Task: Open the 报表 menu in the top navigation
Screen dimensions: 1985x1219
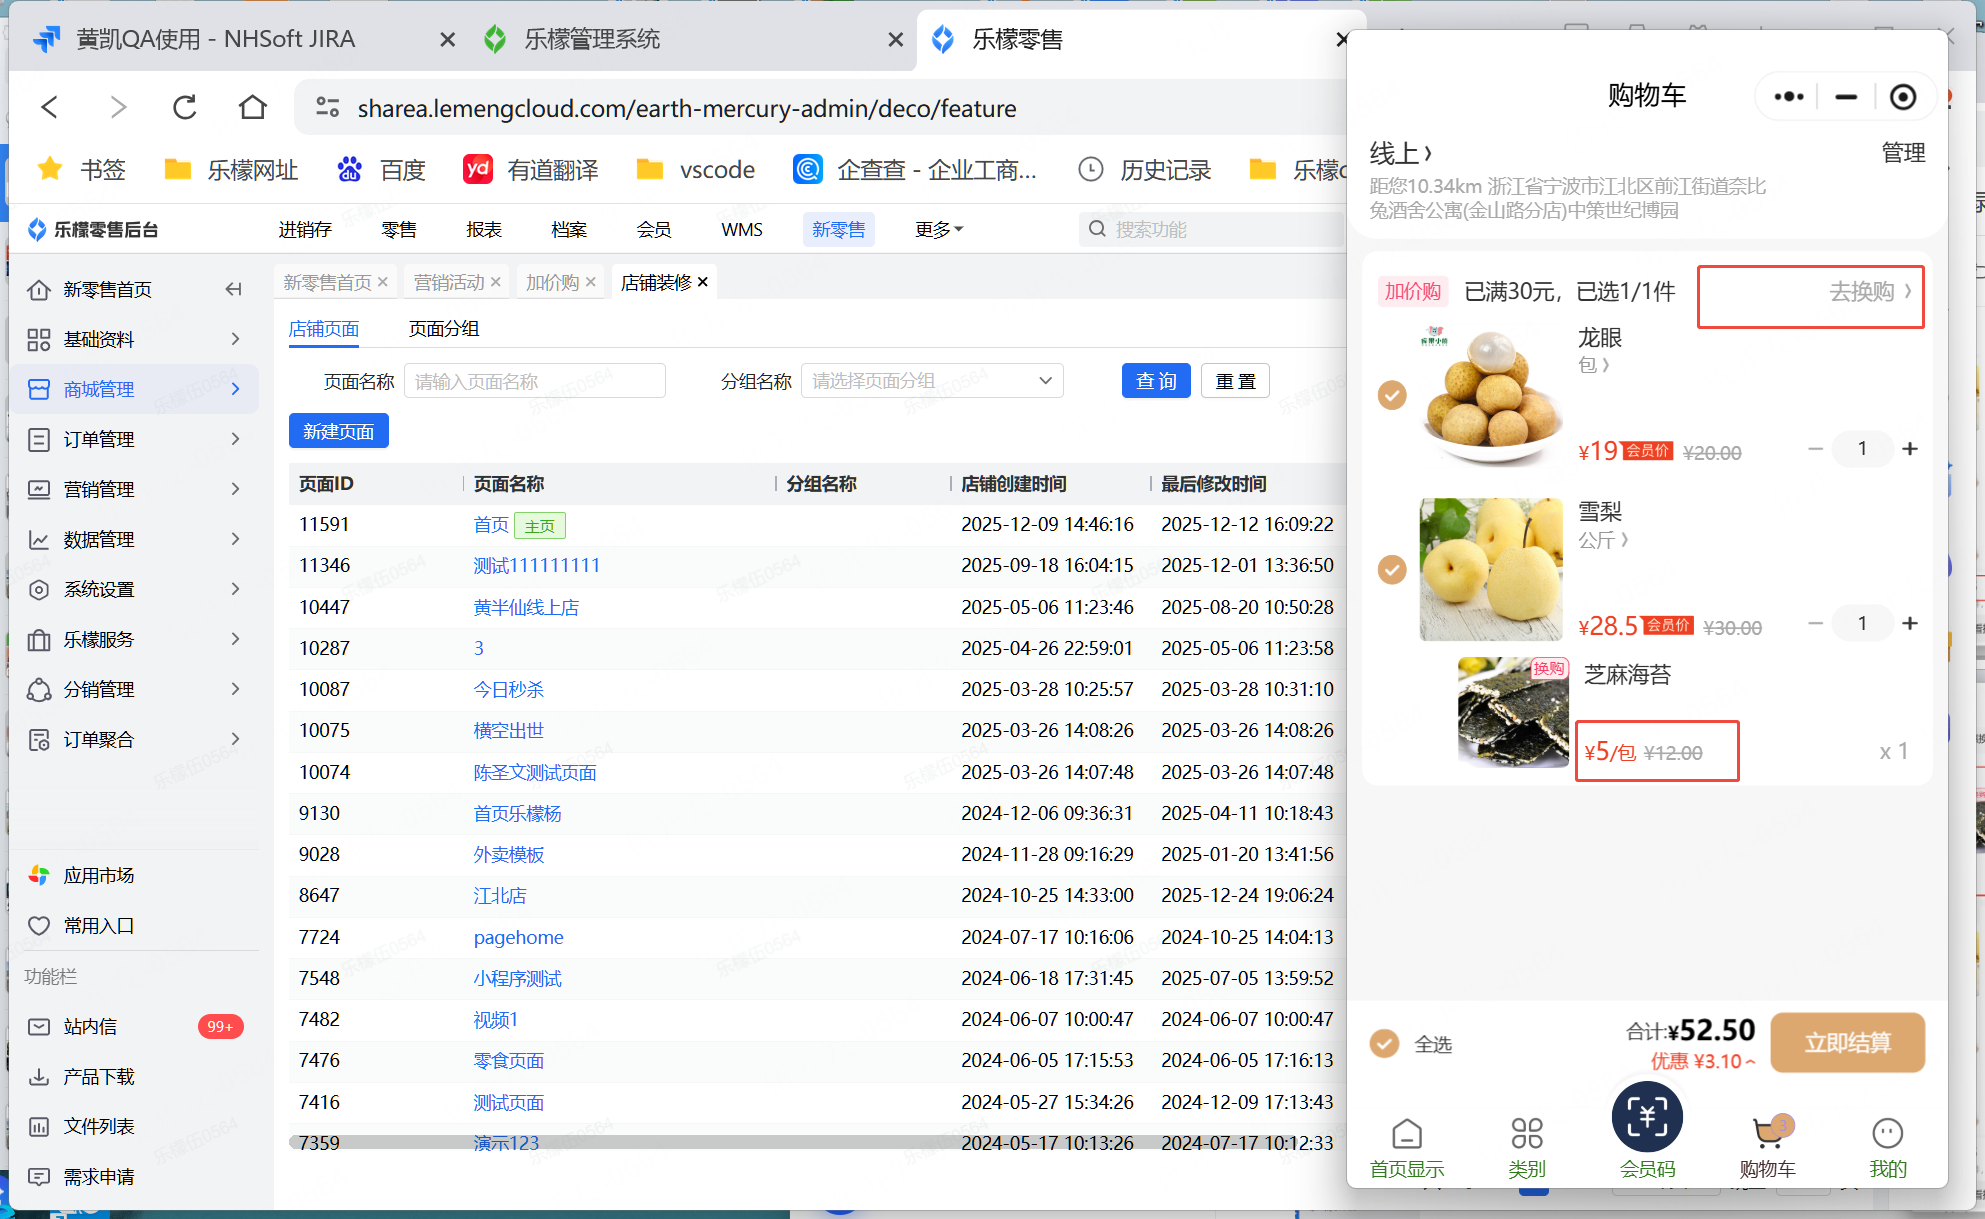Action: pyautogui.click(x=484, y=230)
